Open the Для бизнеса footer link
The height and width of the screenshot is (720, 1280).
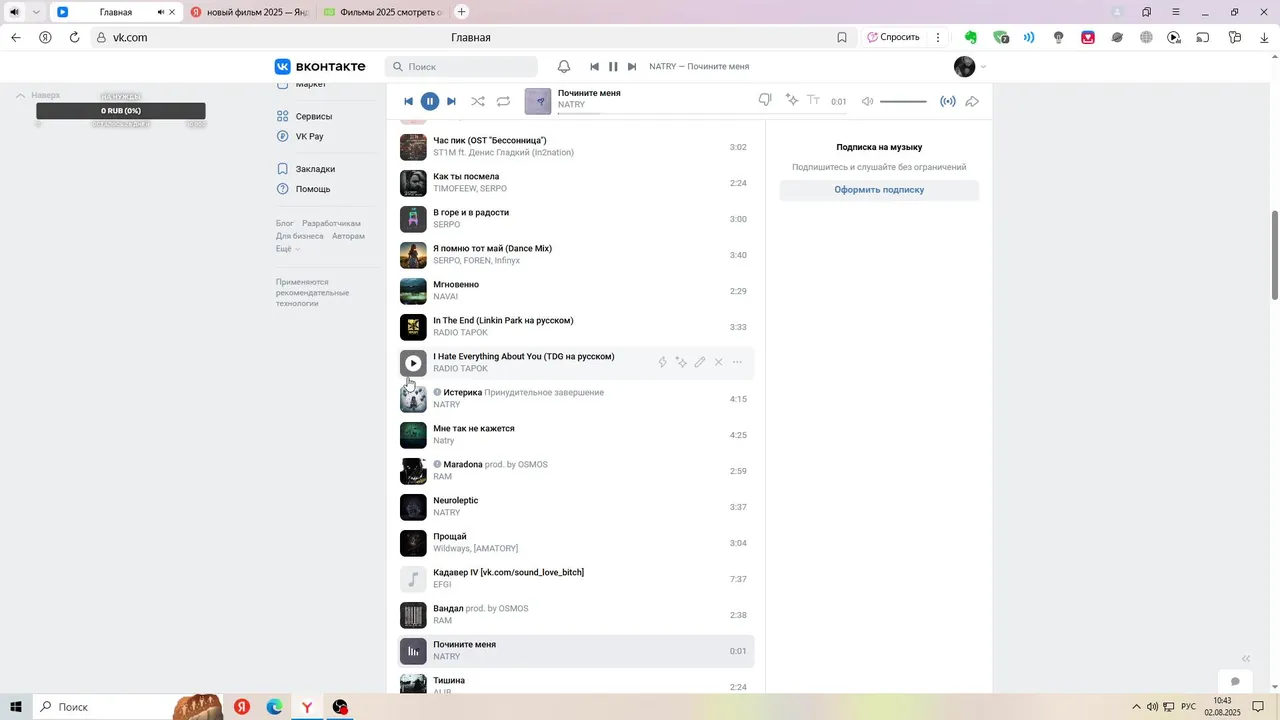(x=300, y=236)
